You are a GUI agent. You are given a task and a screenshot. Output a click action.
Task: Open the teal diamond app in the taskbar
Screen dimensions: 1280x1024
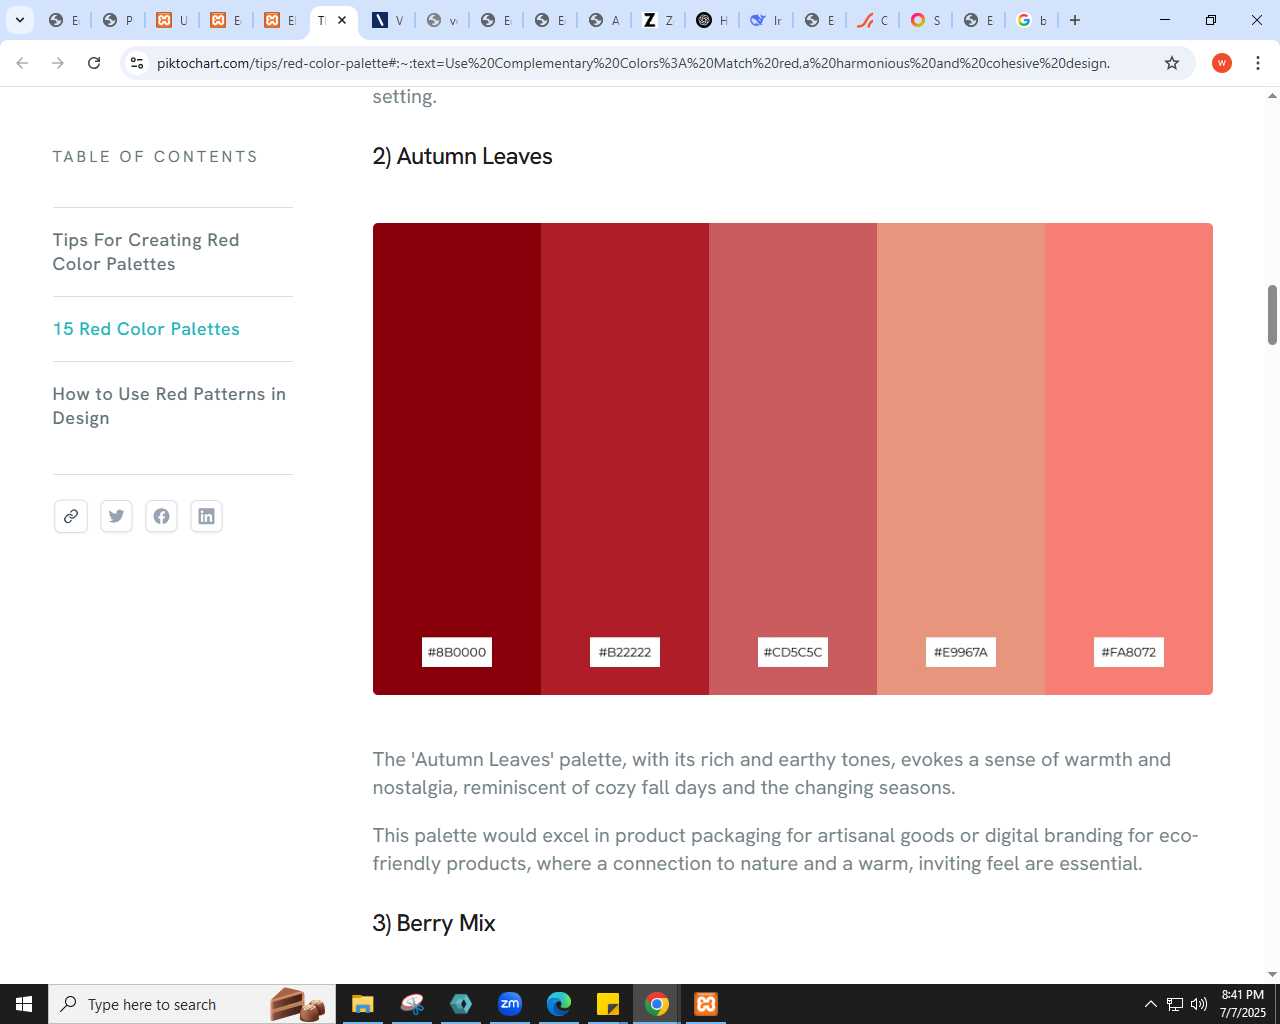(461, 1004)
